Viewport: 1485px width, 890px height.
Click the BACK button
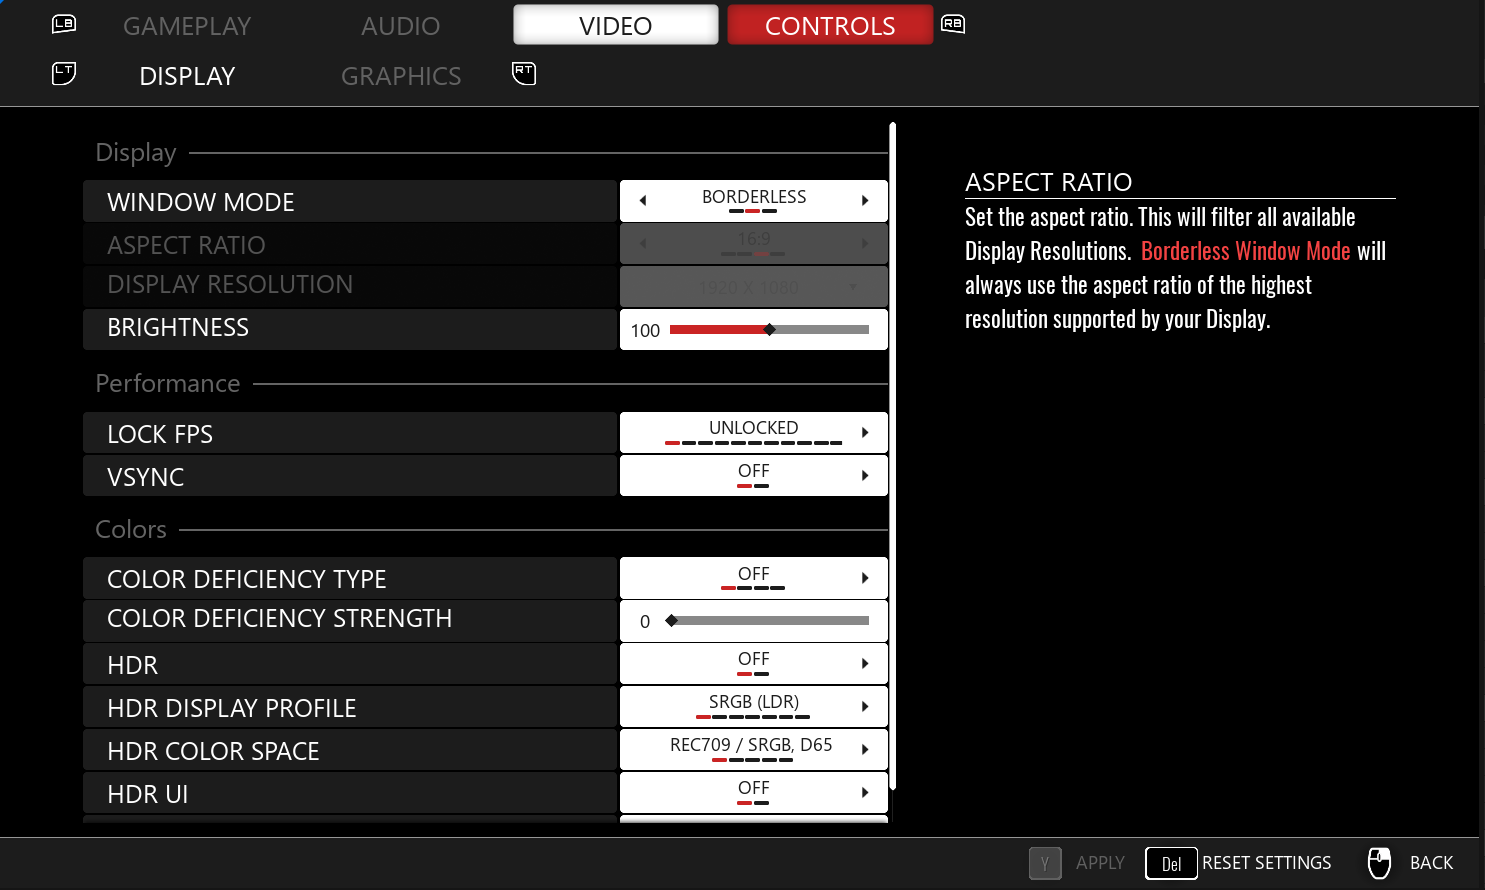(x=1431, y=863)
